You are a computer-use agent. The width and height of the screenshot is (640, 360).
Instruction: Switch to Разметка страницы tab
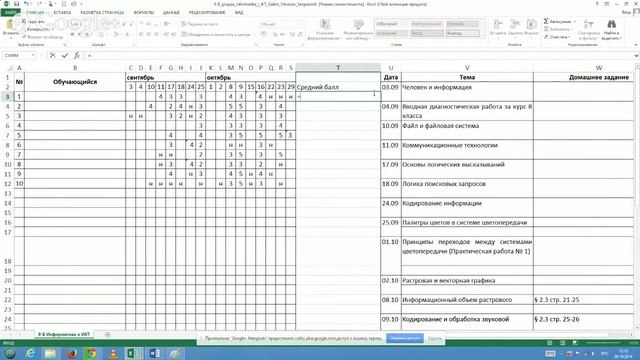[x=102, y=12]
